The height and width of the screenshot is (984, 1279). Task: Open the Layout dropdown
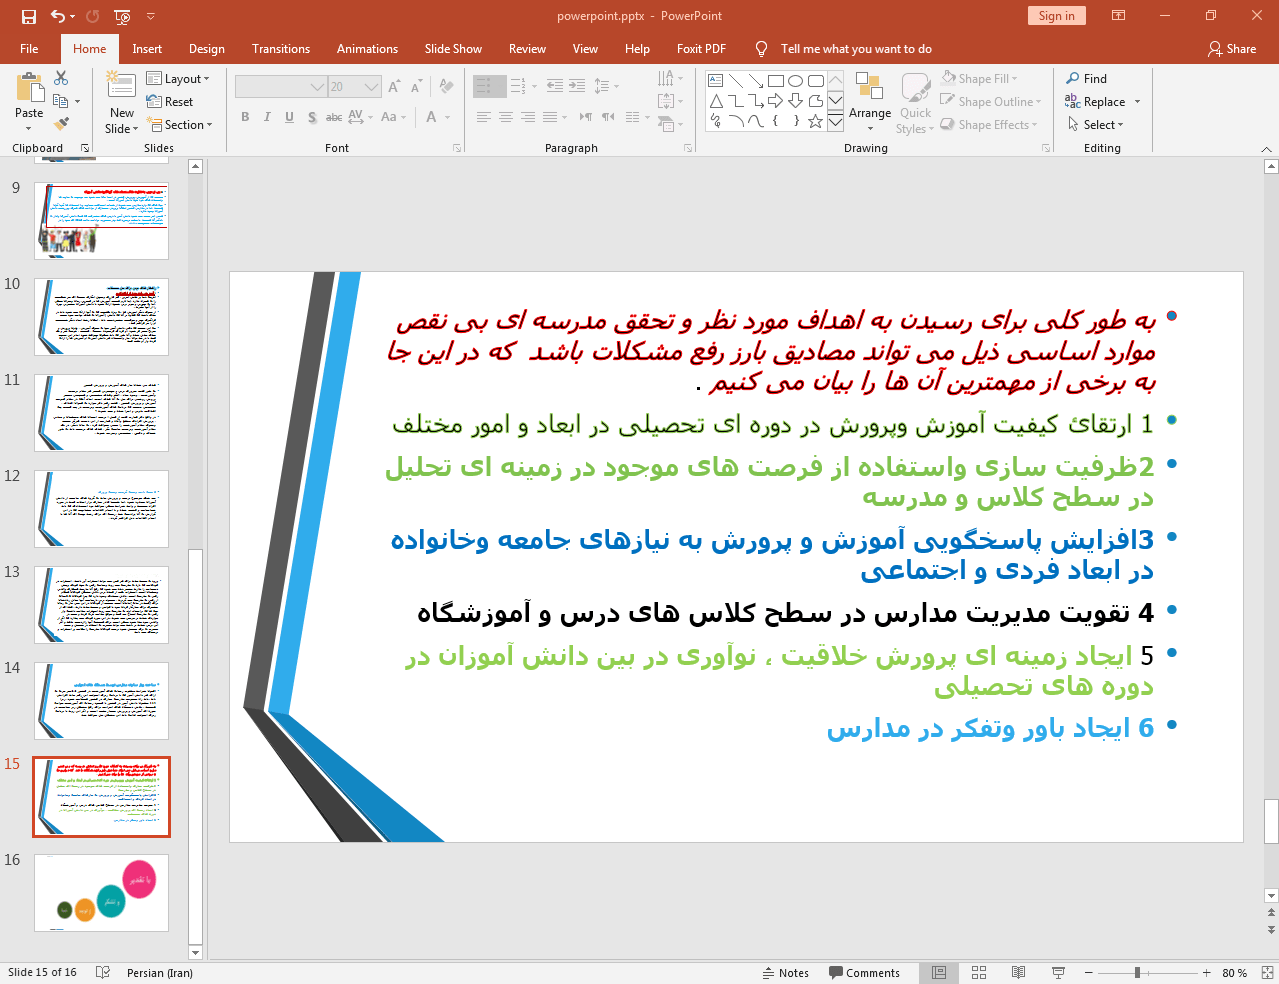click(x=178, y=79)
